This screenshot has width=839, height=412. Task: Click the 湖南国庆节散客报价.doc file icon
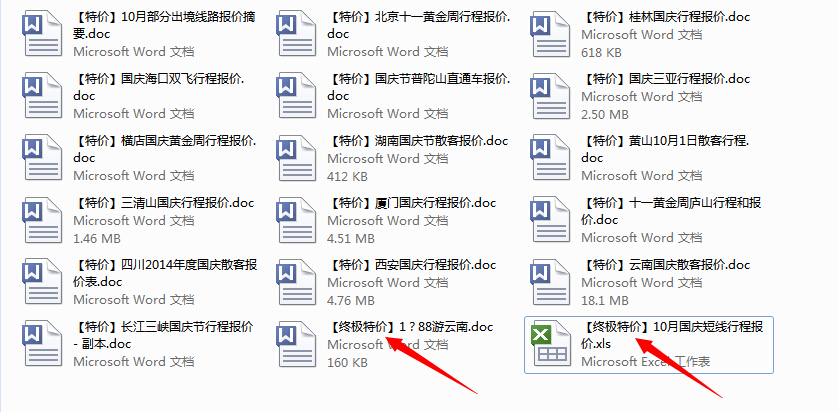(296, 158)
